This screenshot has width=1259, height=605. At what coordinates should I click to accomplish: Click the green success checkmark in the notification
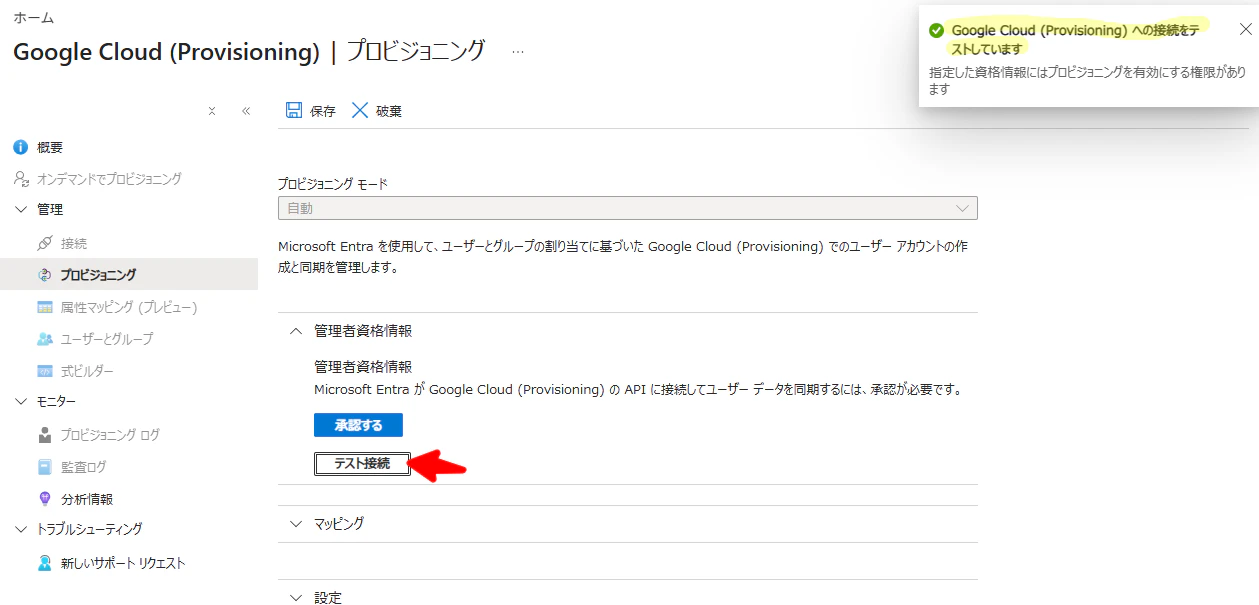coord(936,30)
